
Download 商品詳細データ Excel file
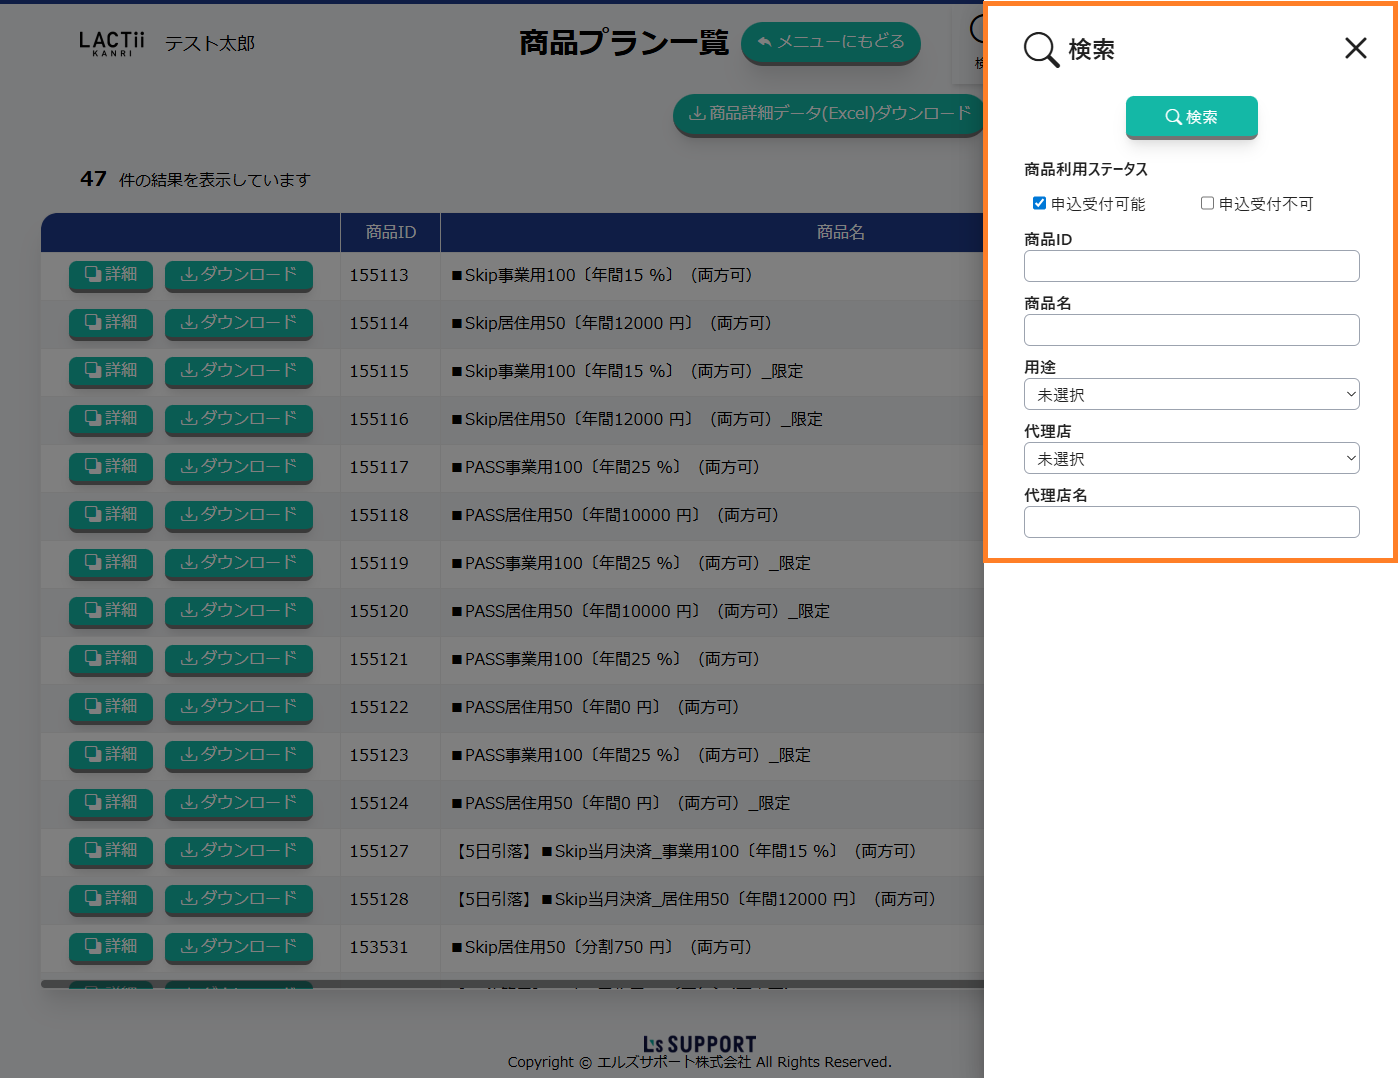pyautogui.click(x=829, y=114)
